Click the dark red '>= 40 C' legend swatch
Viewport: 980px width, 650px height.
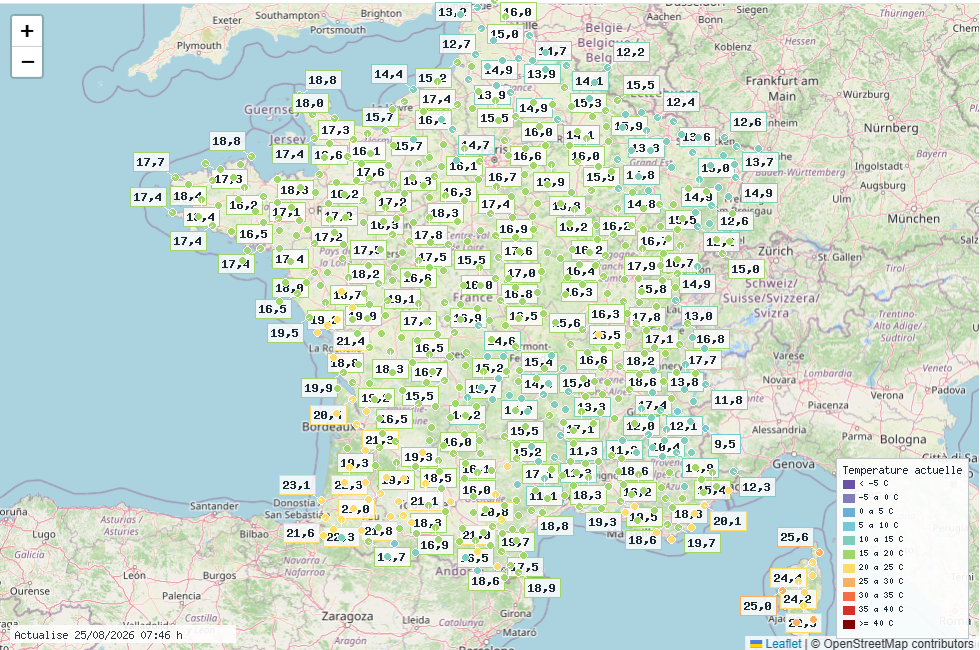848,623
